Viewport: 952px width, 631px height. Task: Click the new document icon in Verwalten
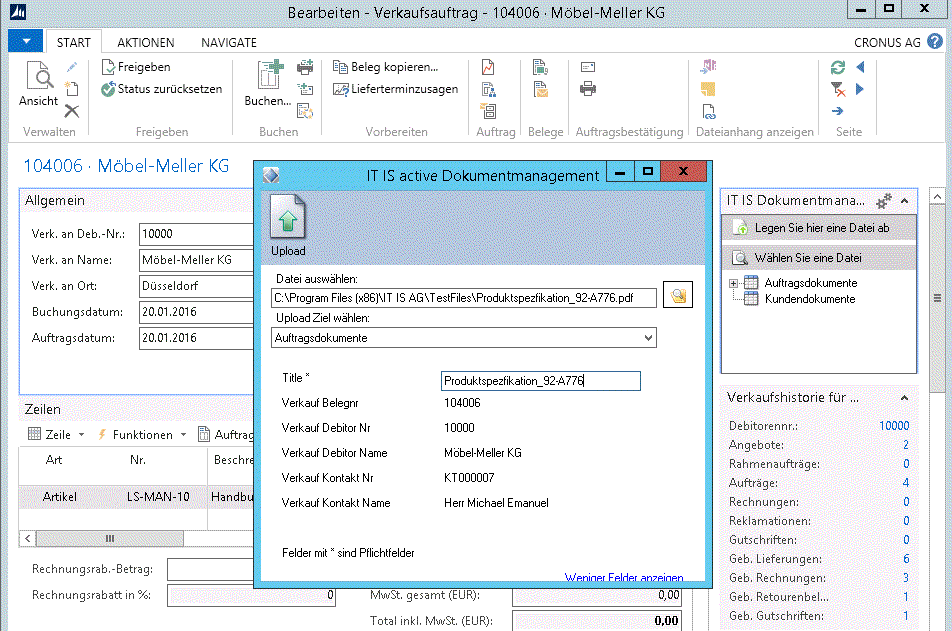click(72, 89)
